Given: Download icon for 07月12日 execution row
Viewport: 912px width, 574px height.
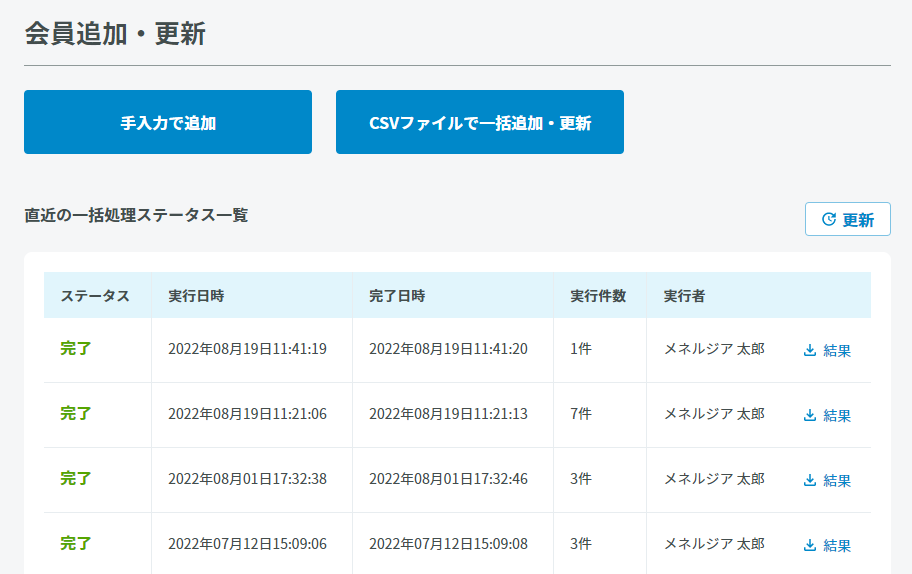Looking at the screenshot, I should pos(810,546).
